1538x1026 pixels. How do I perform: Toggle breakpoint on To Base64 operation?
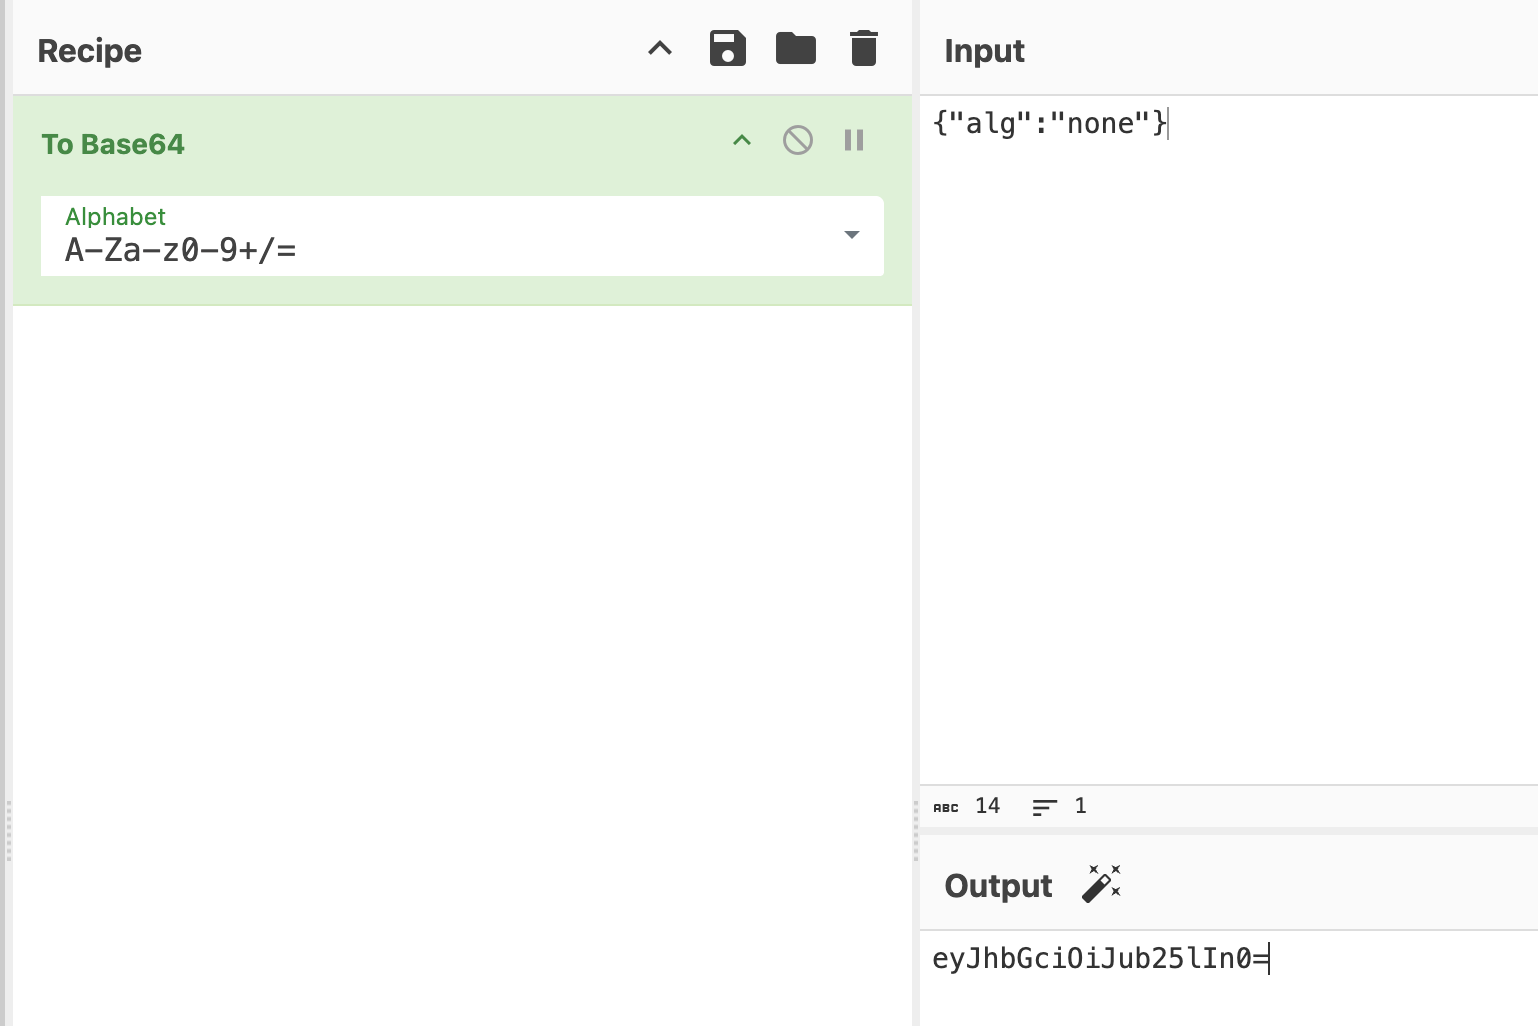853,140
